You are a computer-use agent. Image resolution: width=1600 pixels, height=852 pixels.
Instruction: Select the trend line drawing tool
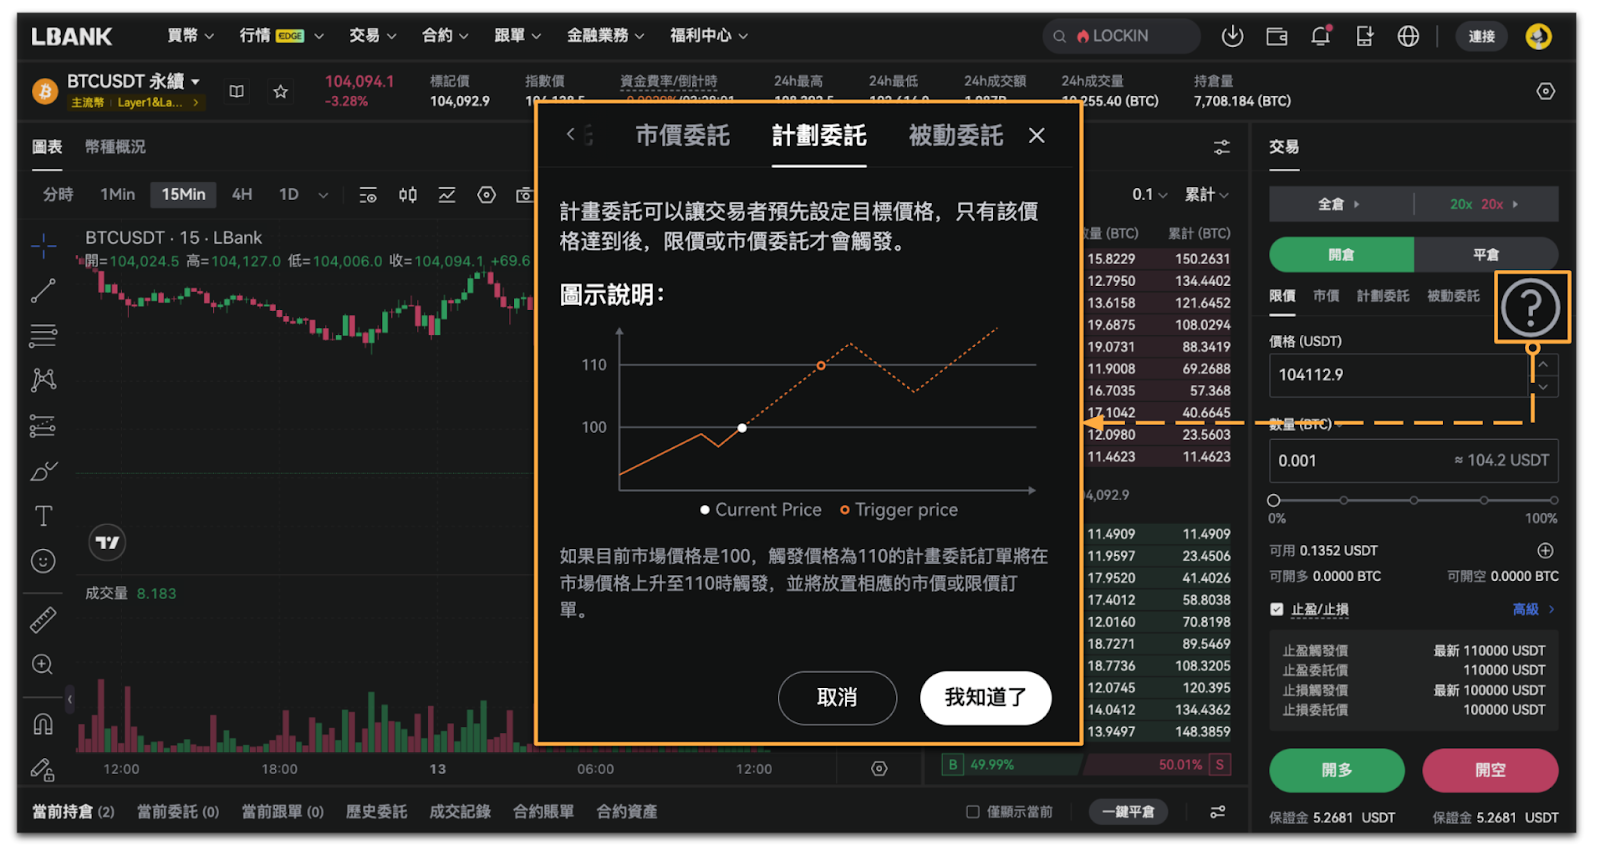point(43,291)
